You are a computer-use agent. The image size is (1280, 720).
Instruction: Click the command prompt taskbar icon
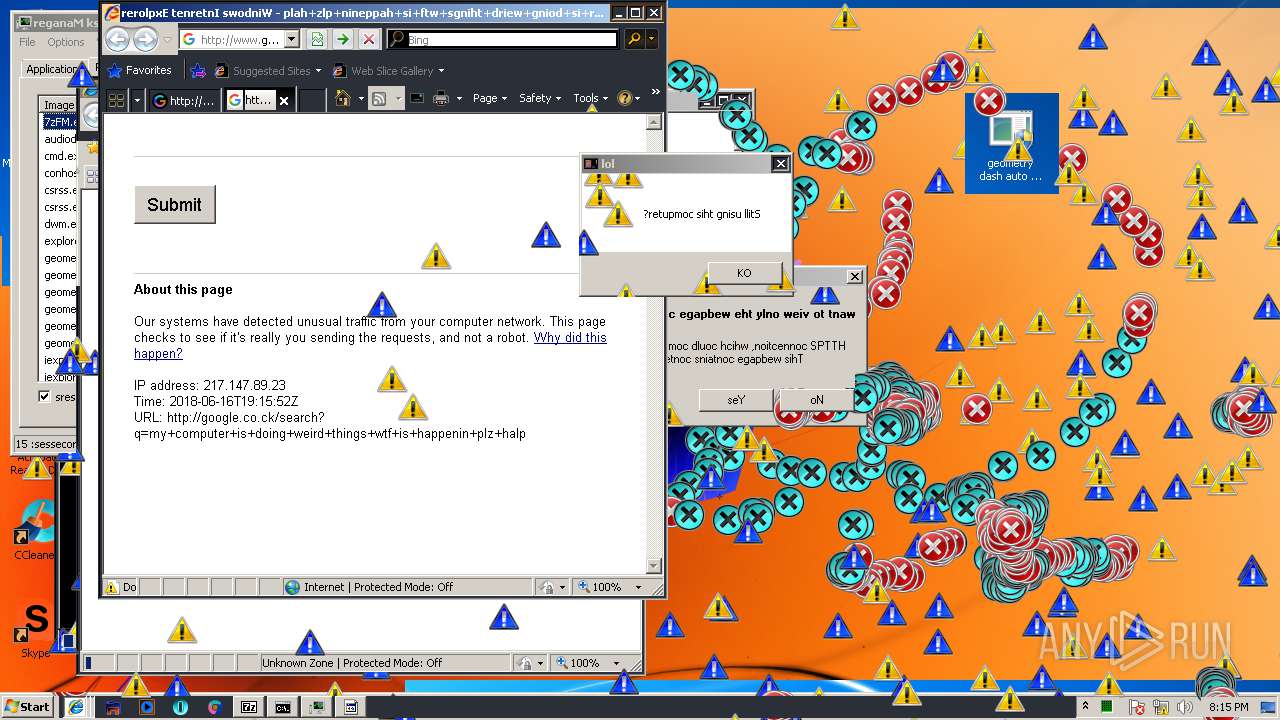pos(283,707)
